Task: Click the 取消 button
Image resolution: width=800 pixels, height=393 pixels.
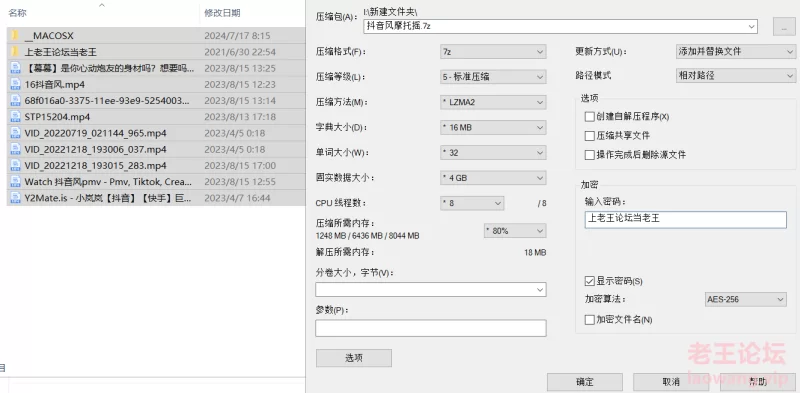Action: [x=671, y=382]
